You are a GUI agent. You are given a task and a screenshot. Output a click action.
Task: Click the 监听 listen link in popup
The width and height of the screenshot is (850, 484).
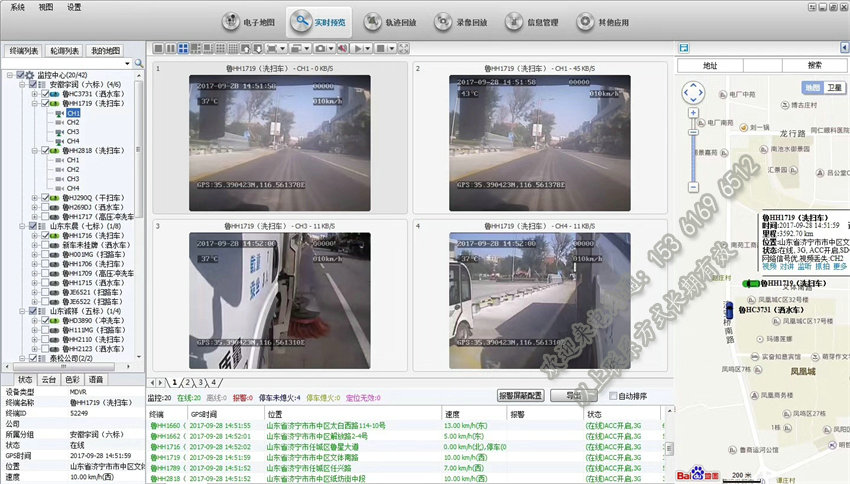point(804,266)
